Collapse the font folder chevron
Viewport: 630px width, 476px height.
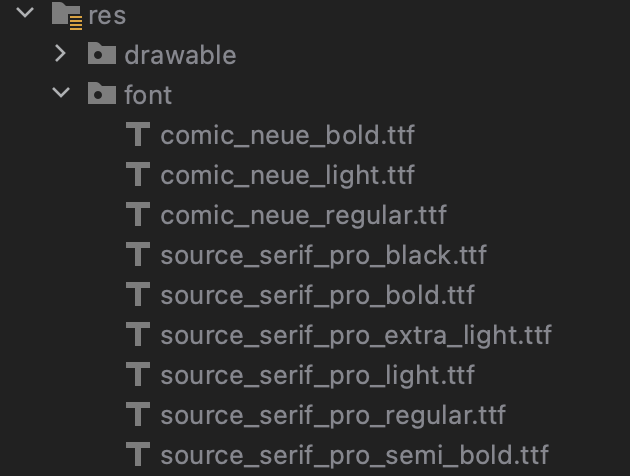[61, 92]
